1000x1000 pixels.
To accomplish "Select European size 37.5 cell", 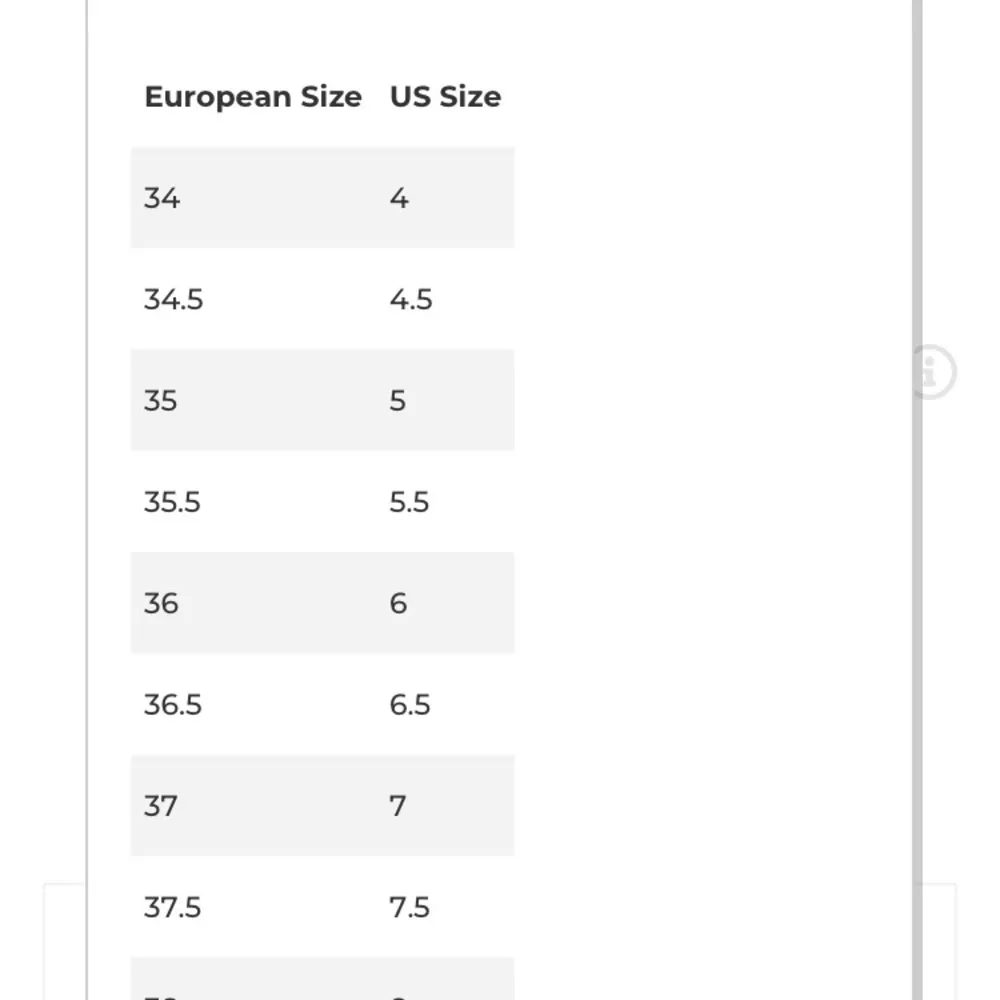I will (x=172, y=907).
